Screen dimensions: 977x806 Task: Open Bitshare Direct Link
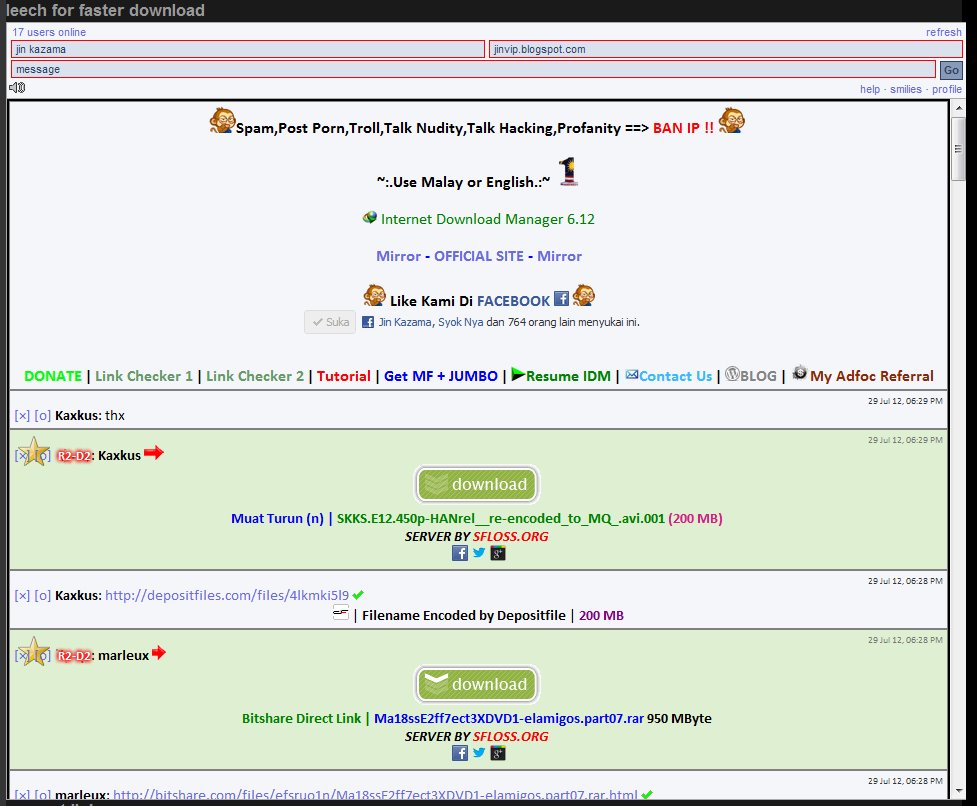[x=302, y=718]
